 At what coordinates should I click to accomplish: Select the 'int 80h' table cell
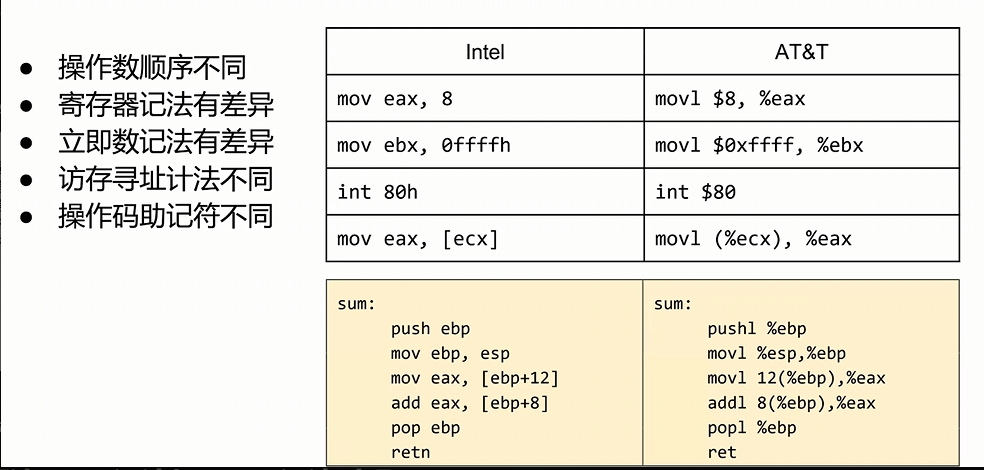click(x=484, y=191)
